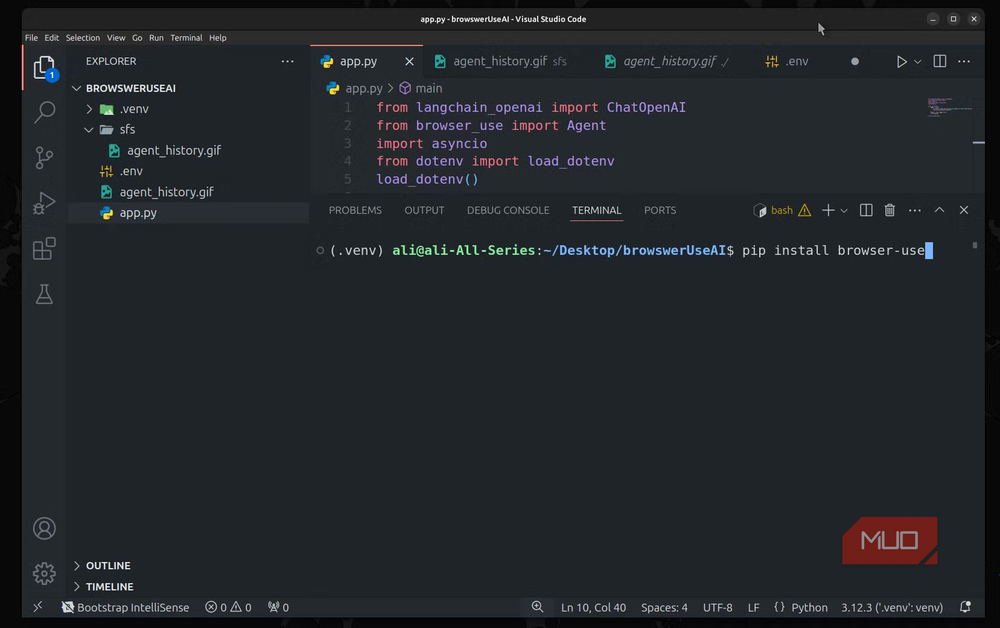
Task: Open notifications bell in status bar
Action: [965, 607]
